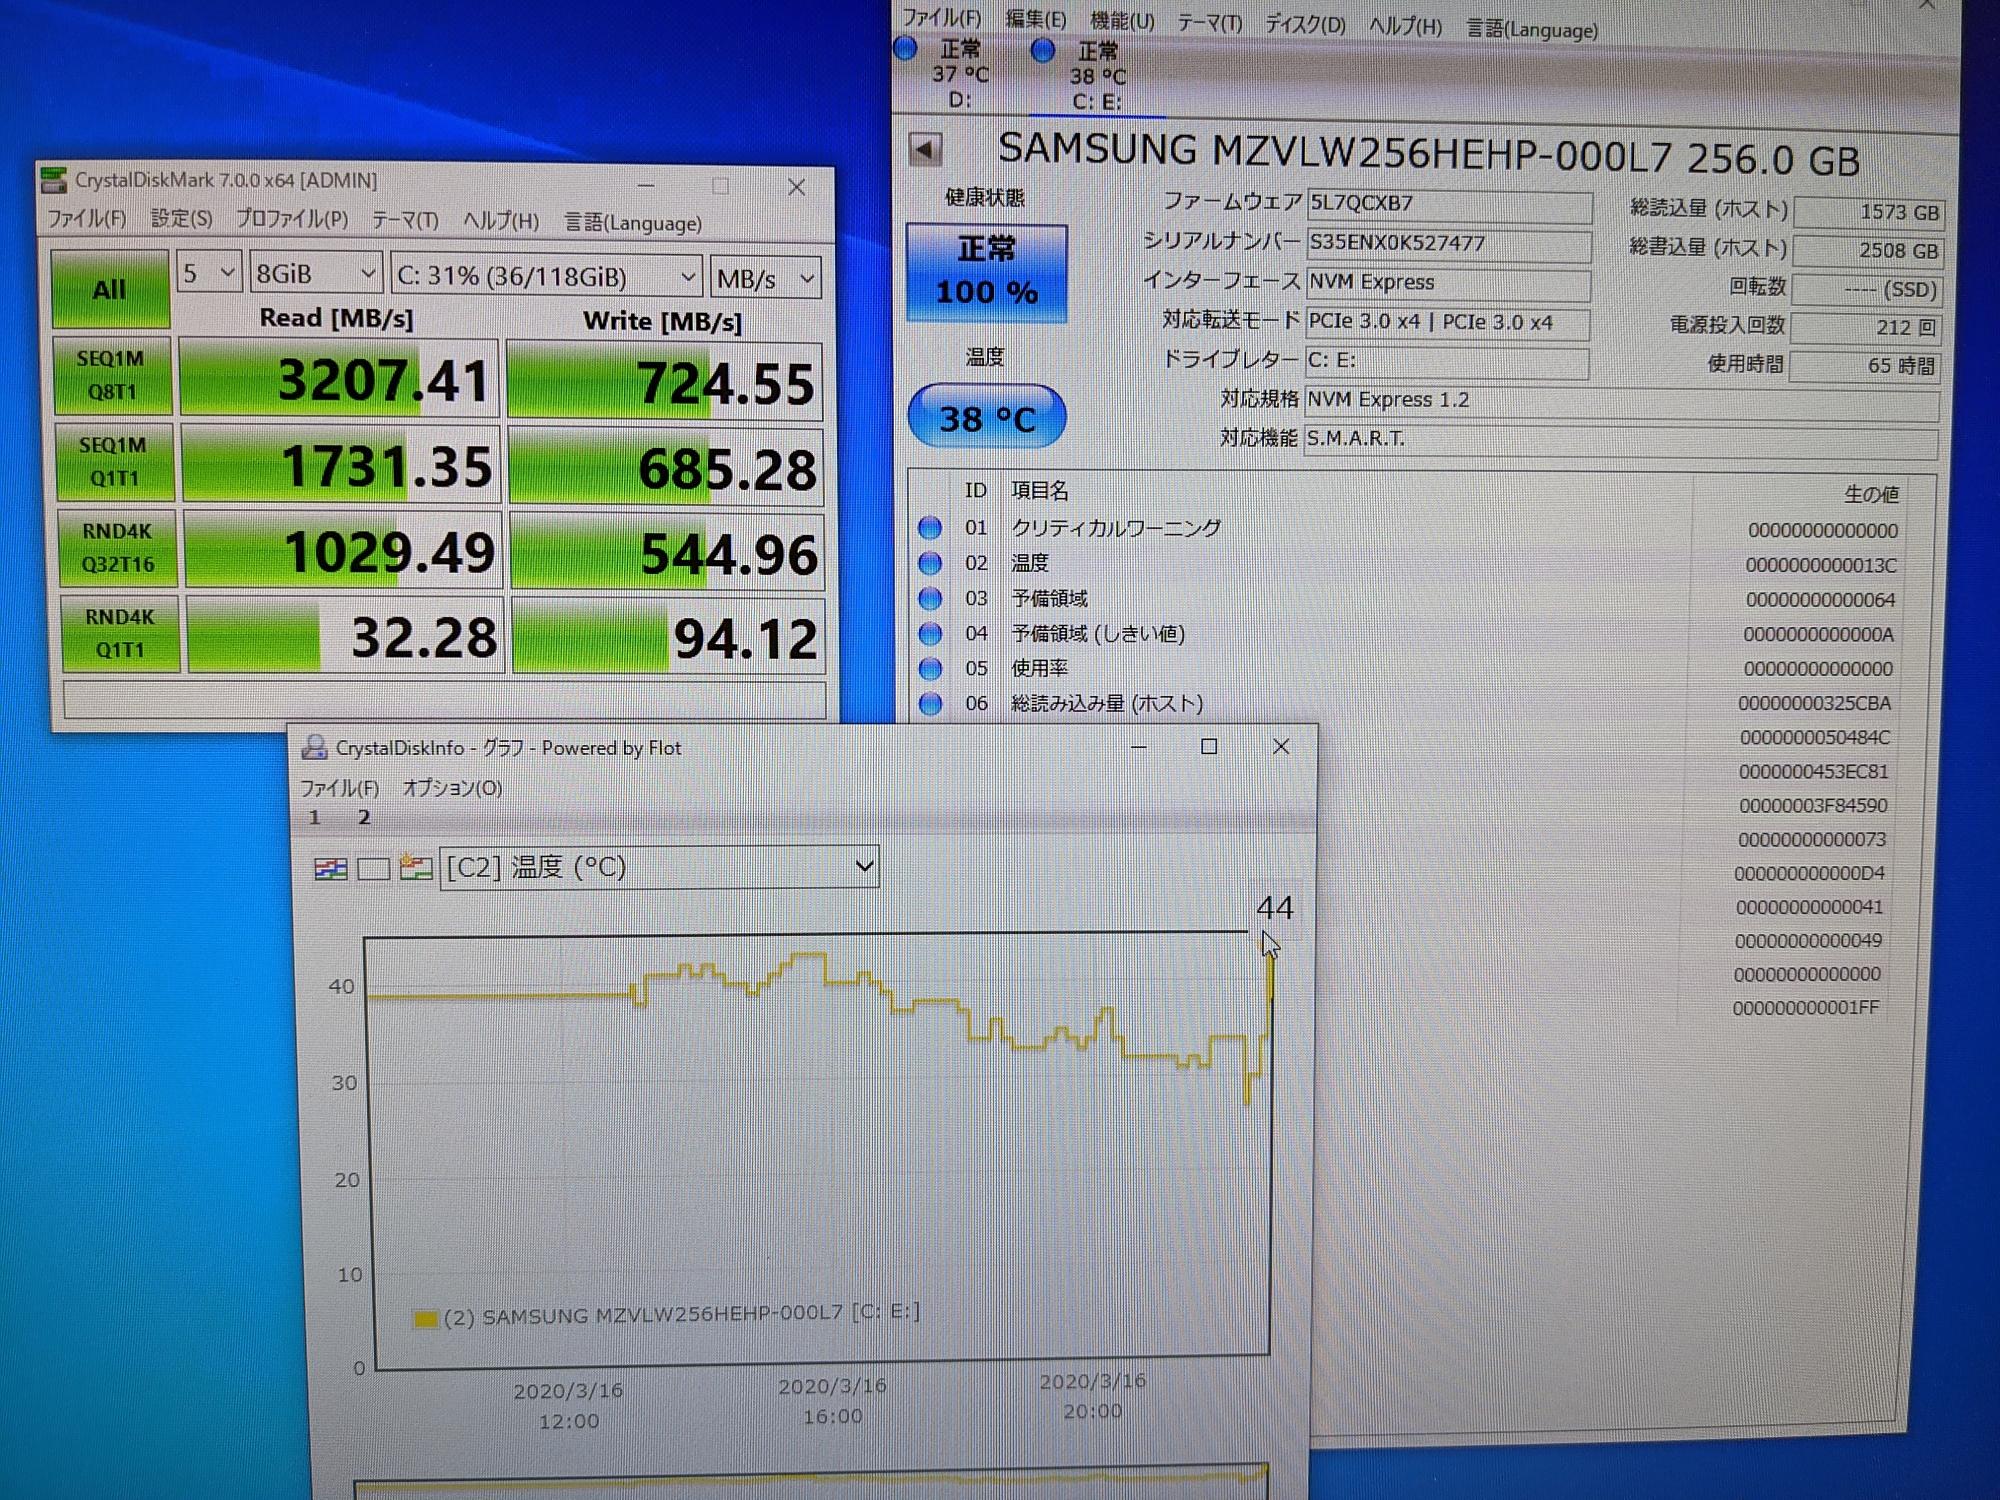The height and width of the screenshot is (1500, 2000).
Task: Open the test count dropdown showing 5
Action: (x=209, y=273)
